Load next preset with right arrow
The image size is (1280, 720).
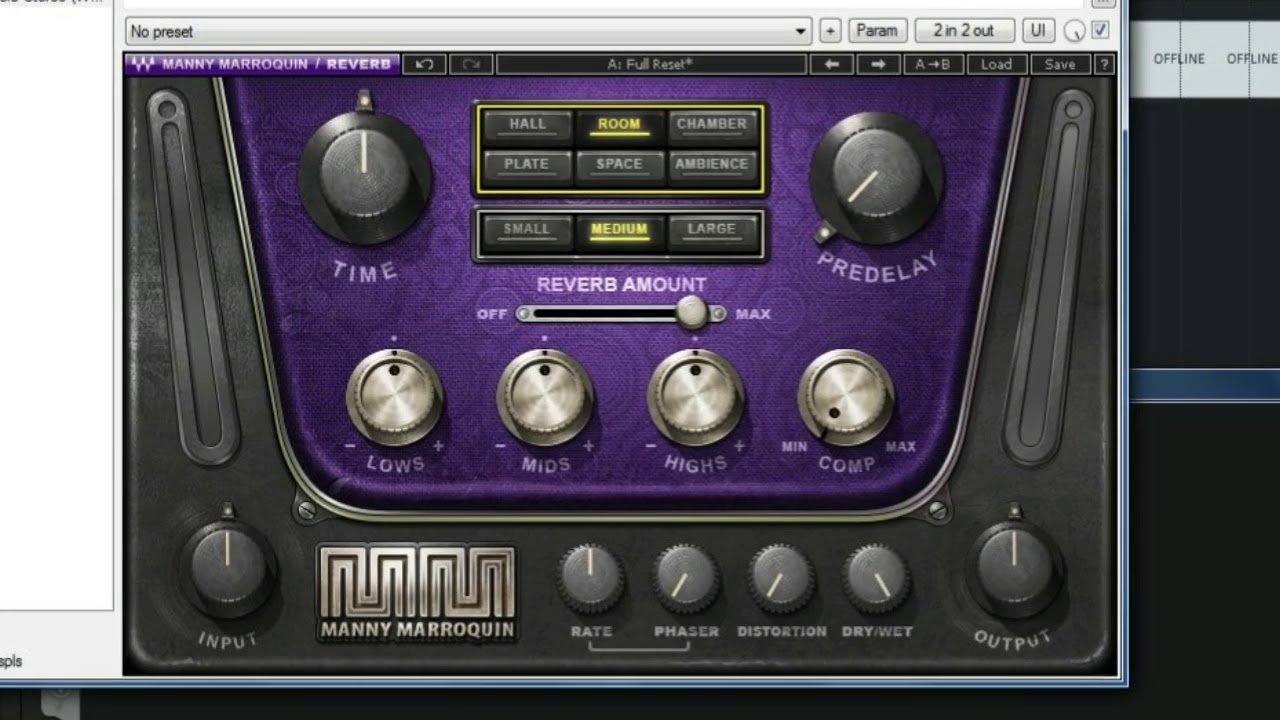878,64
